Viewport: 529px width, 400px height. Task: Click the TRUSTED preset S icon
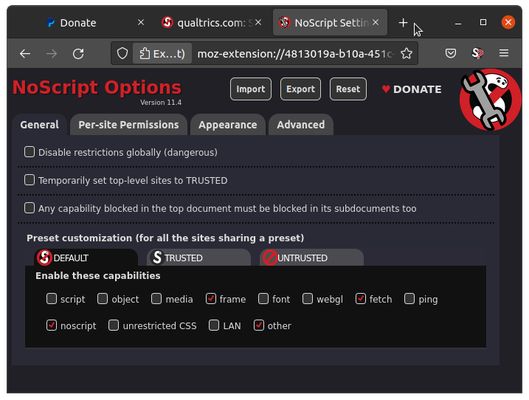[157, 258]
